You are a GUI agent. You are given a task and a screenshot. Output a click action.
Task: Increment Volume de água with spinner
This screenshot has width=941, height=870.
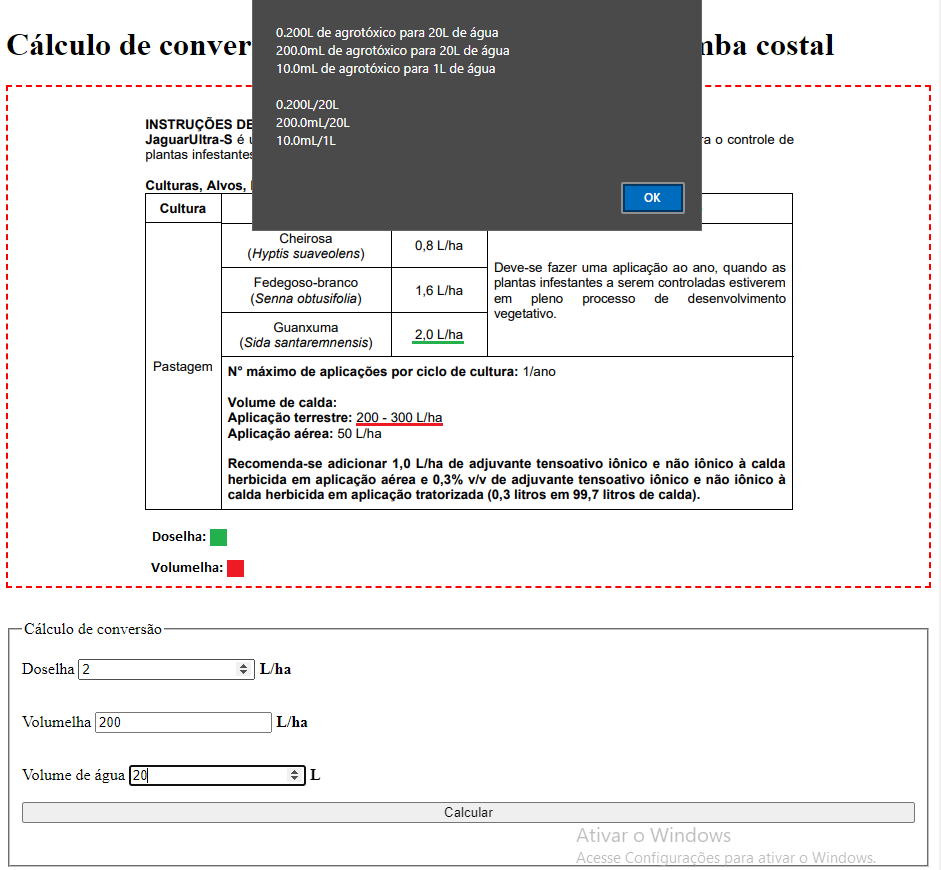pyautogui.click(x=294, y=772)
